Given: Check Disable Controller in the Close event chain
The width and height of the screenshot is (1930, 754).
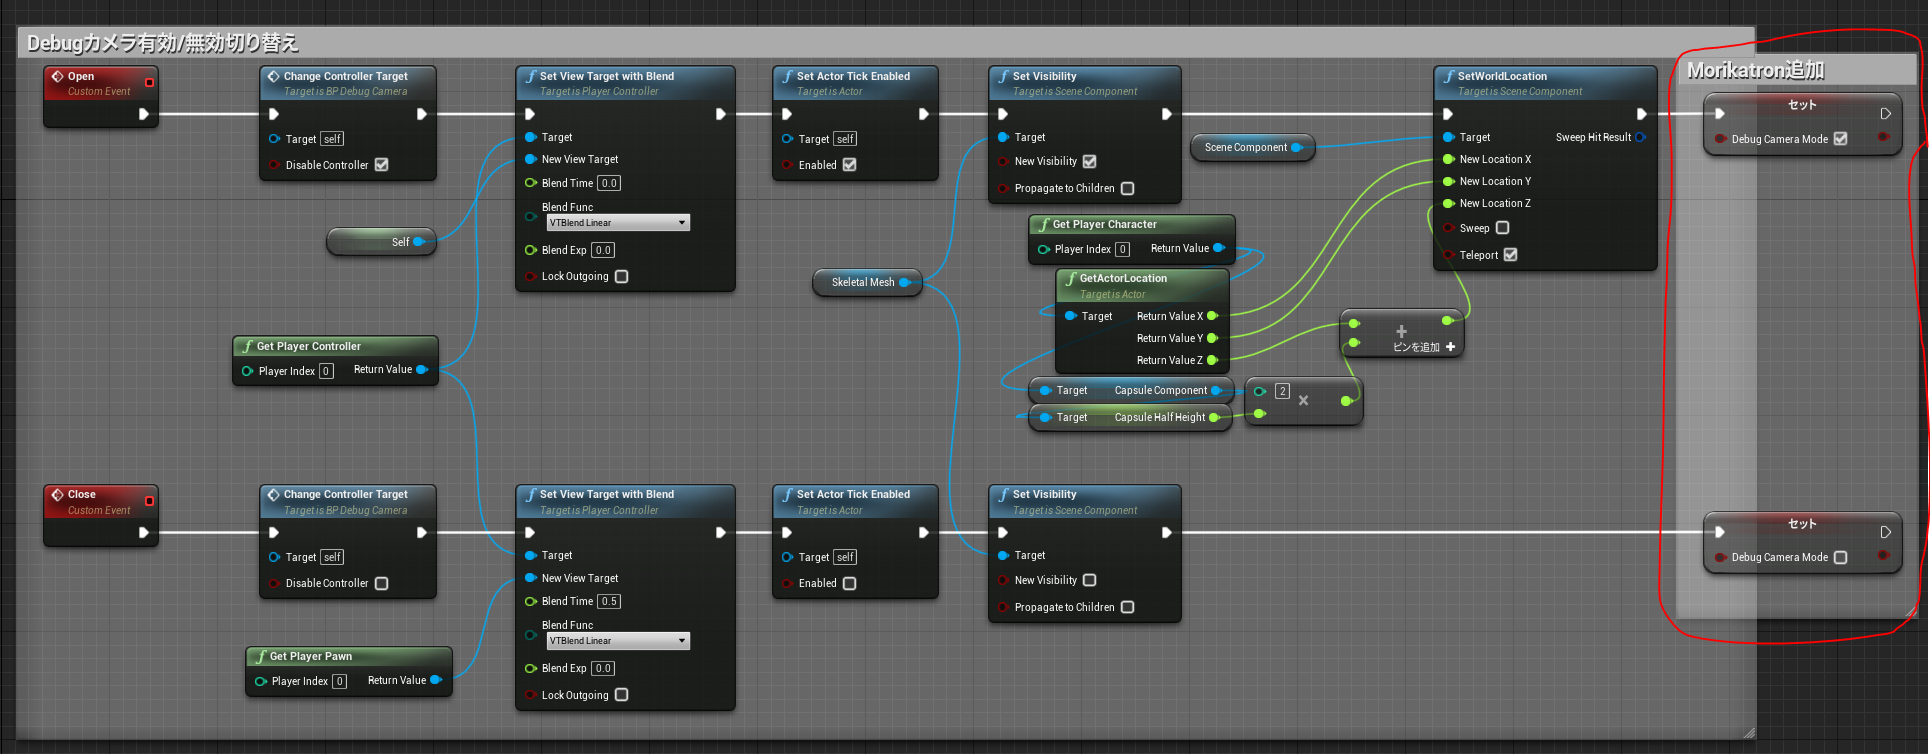Looking at the screenshot, I should (x=381, y=583).
